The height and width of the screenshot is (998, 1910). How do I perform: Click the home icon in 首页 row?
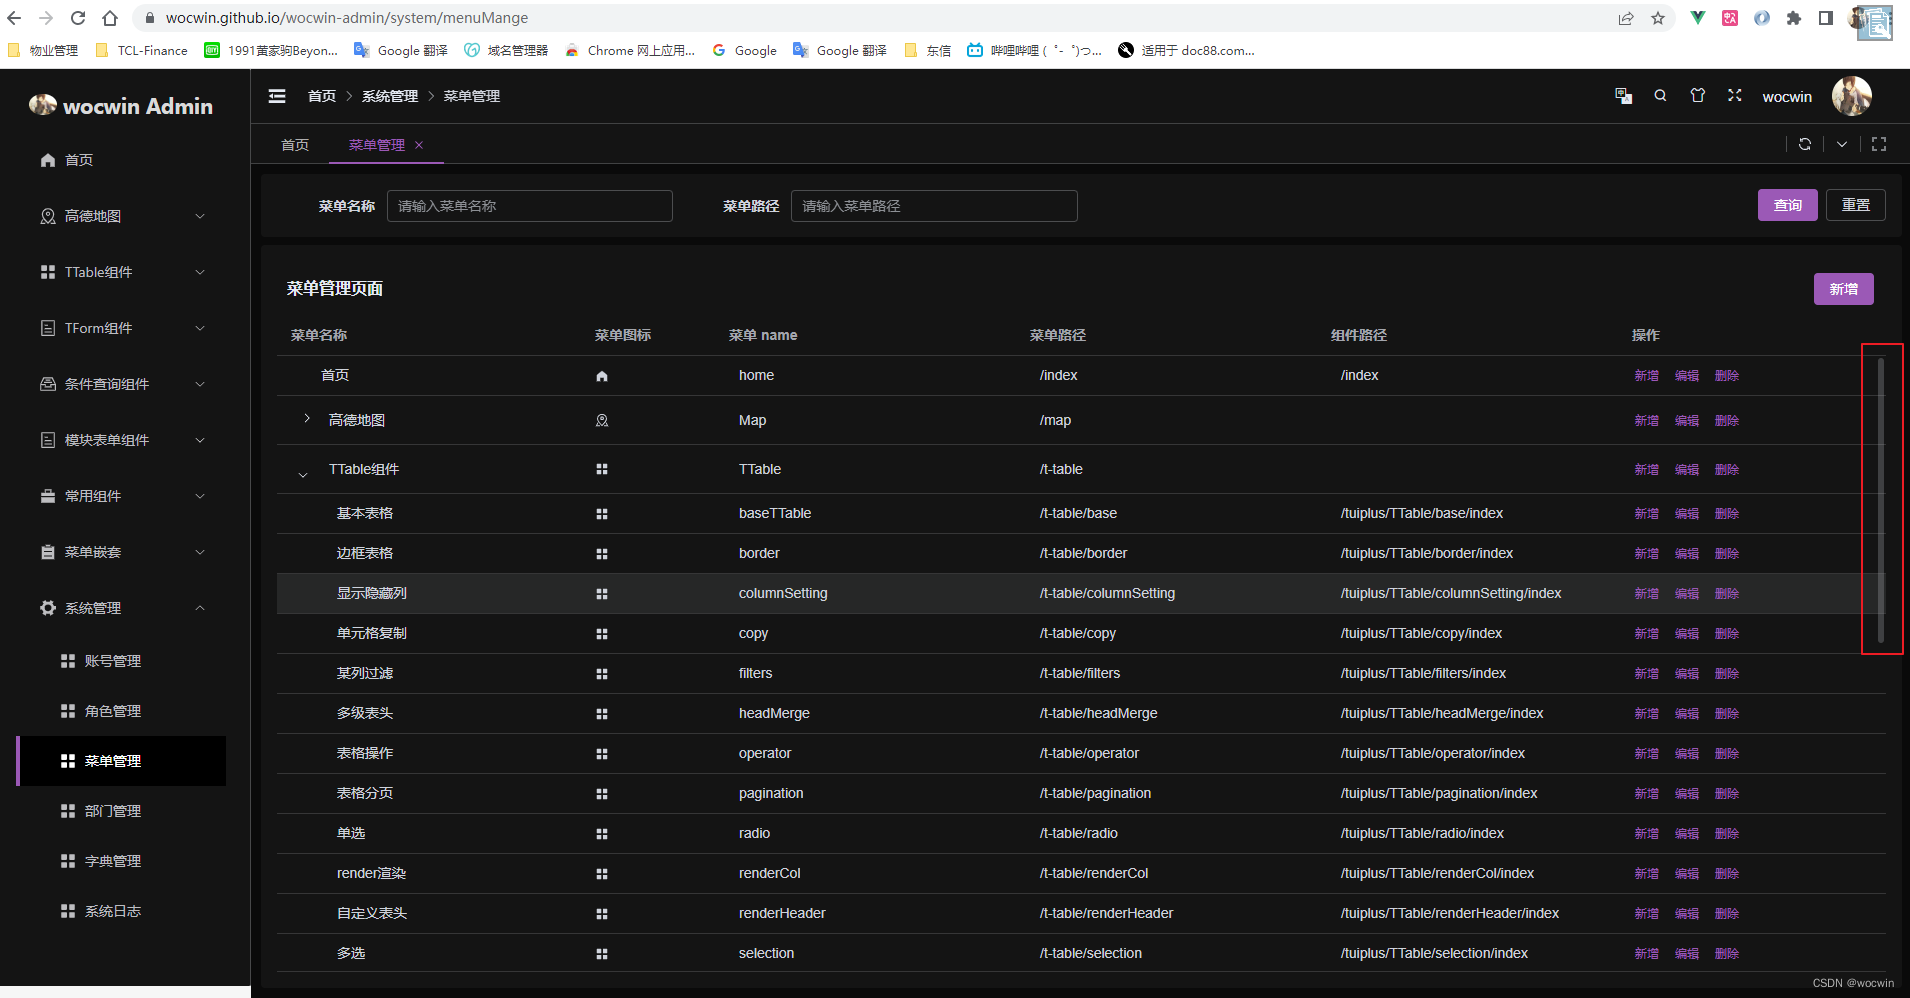click(602, 376)
